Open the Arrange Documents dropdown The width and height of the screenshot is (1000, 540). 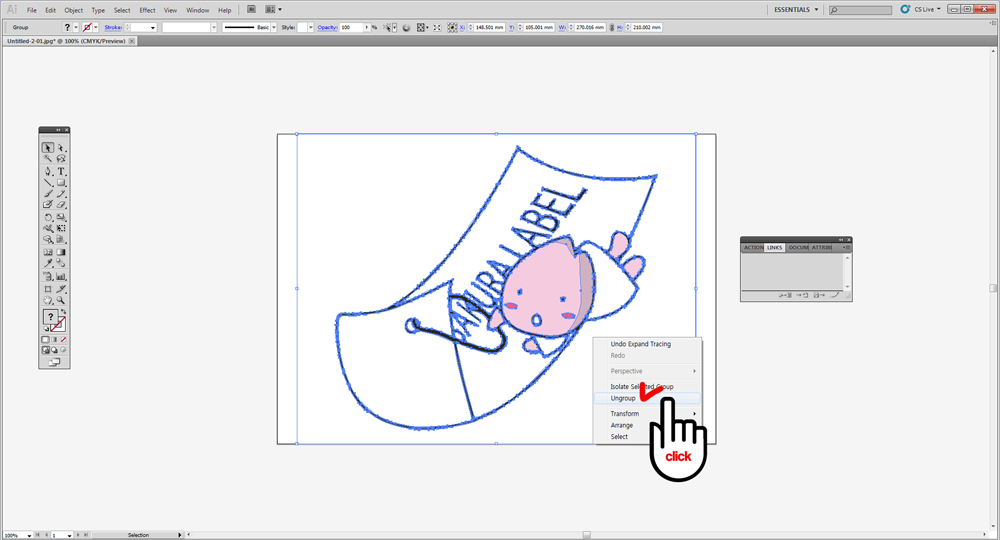274,10
